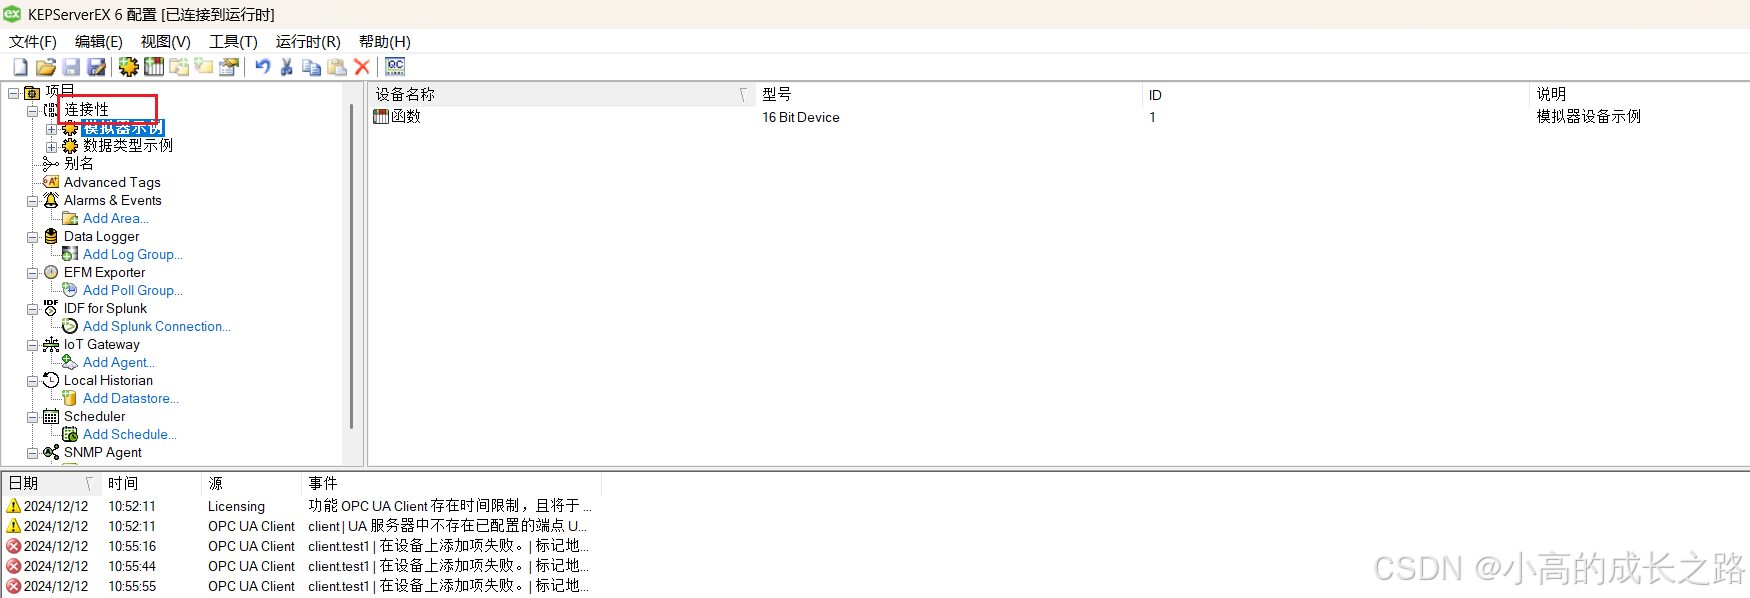
Task: Click the Properties toolbar icon
Action: coord(229,67)
